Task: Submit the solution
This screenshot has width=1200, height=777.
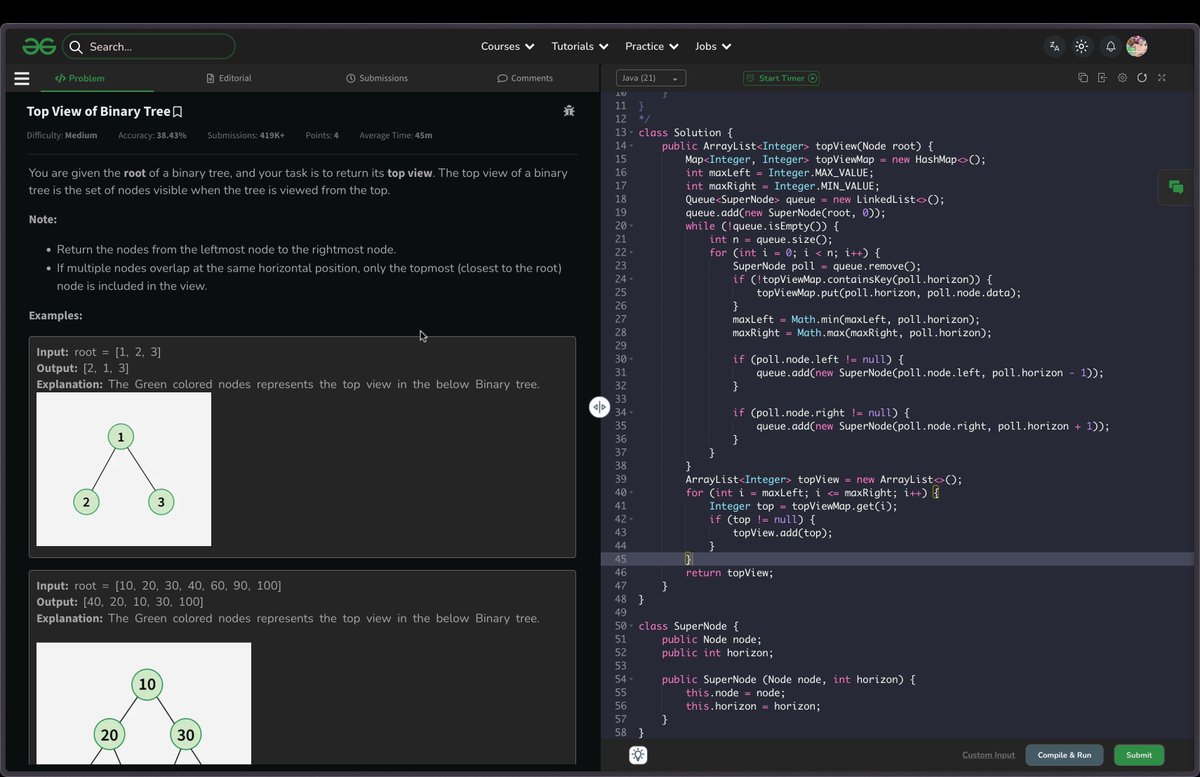Action: coord(1138,755)
